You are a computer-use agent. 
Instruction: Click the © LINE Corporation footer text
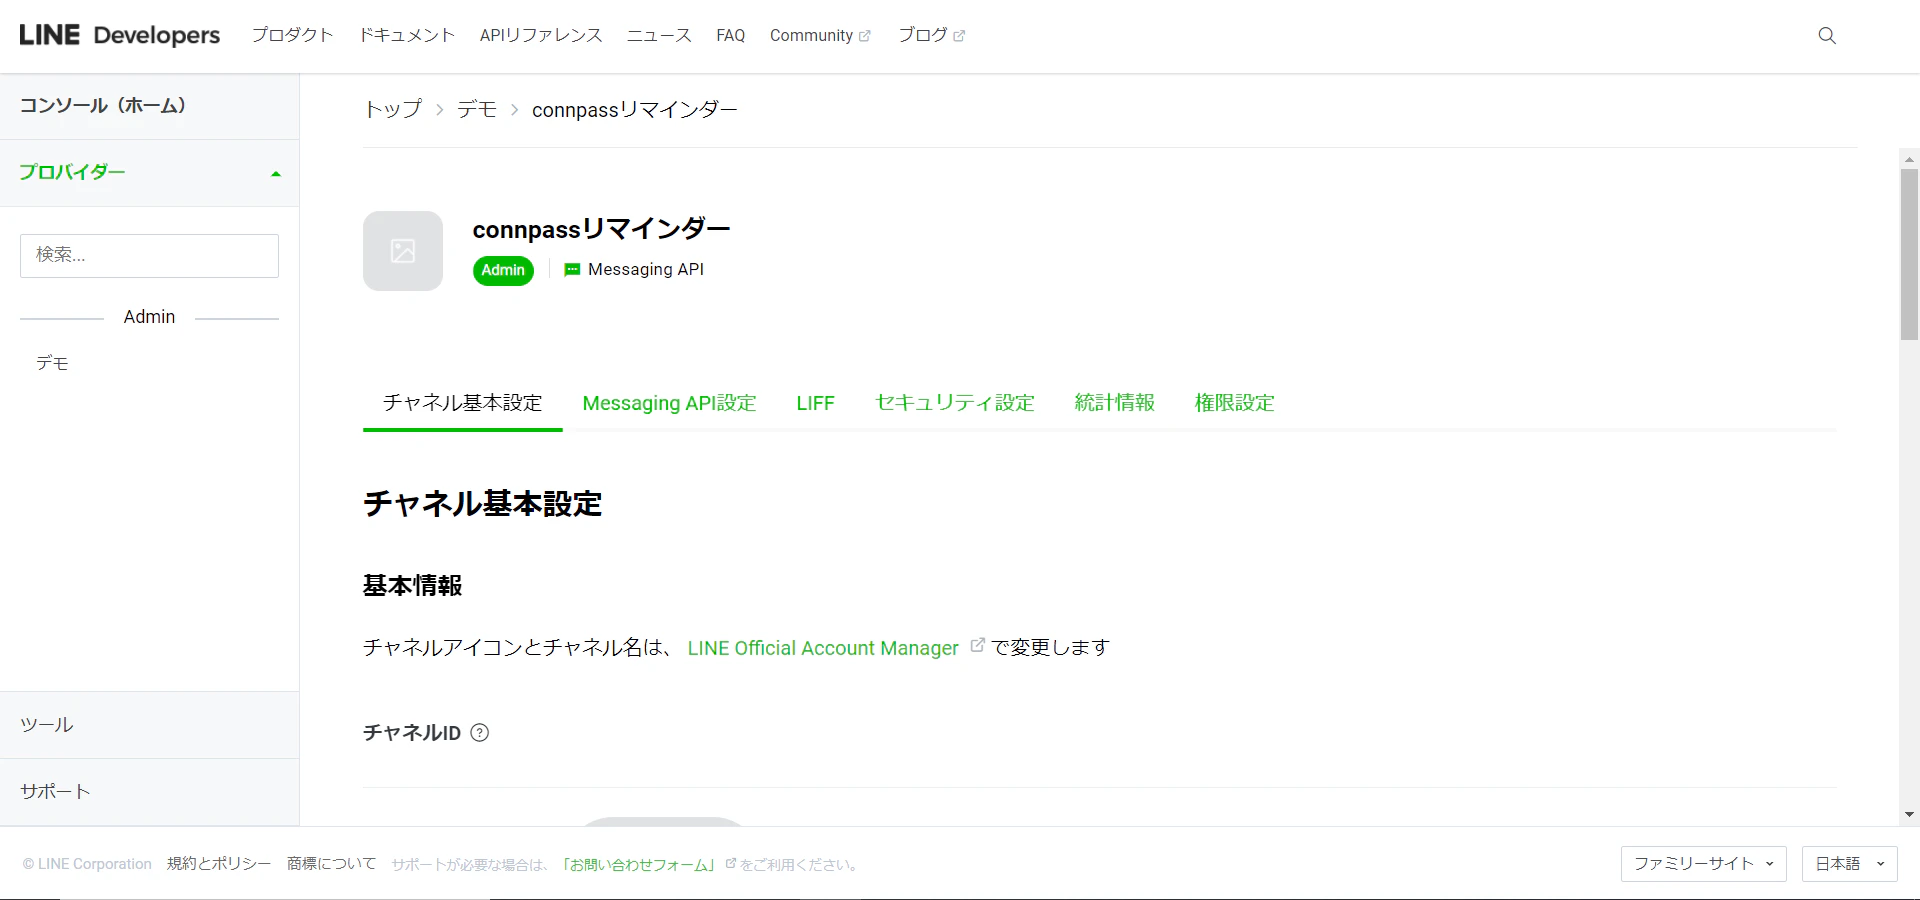tap(87, 865)
